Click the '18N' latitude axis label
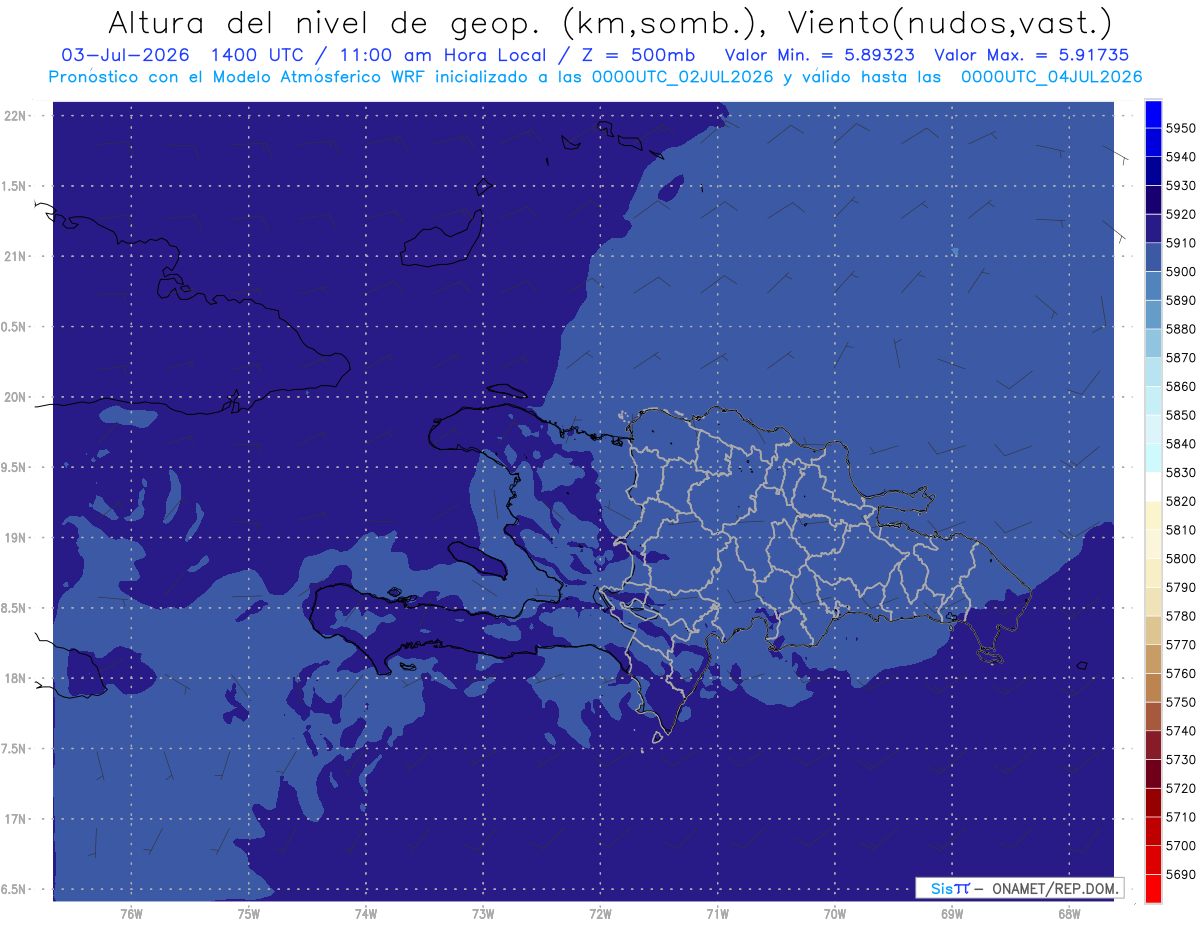This screenshot has height=927, width=1200. point(15,679)
